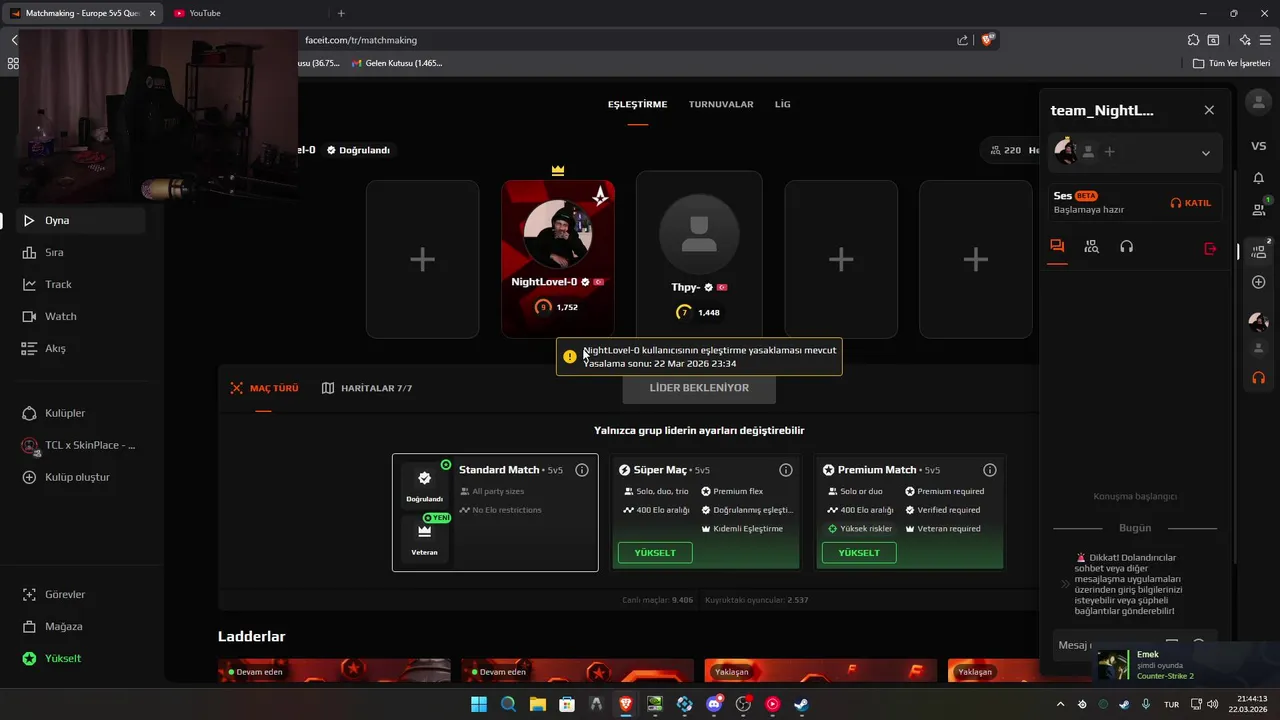Viewport: 1280px width, 720px height.
Task: Click the circled plus in right rail
Action: click(1259, 282)
